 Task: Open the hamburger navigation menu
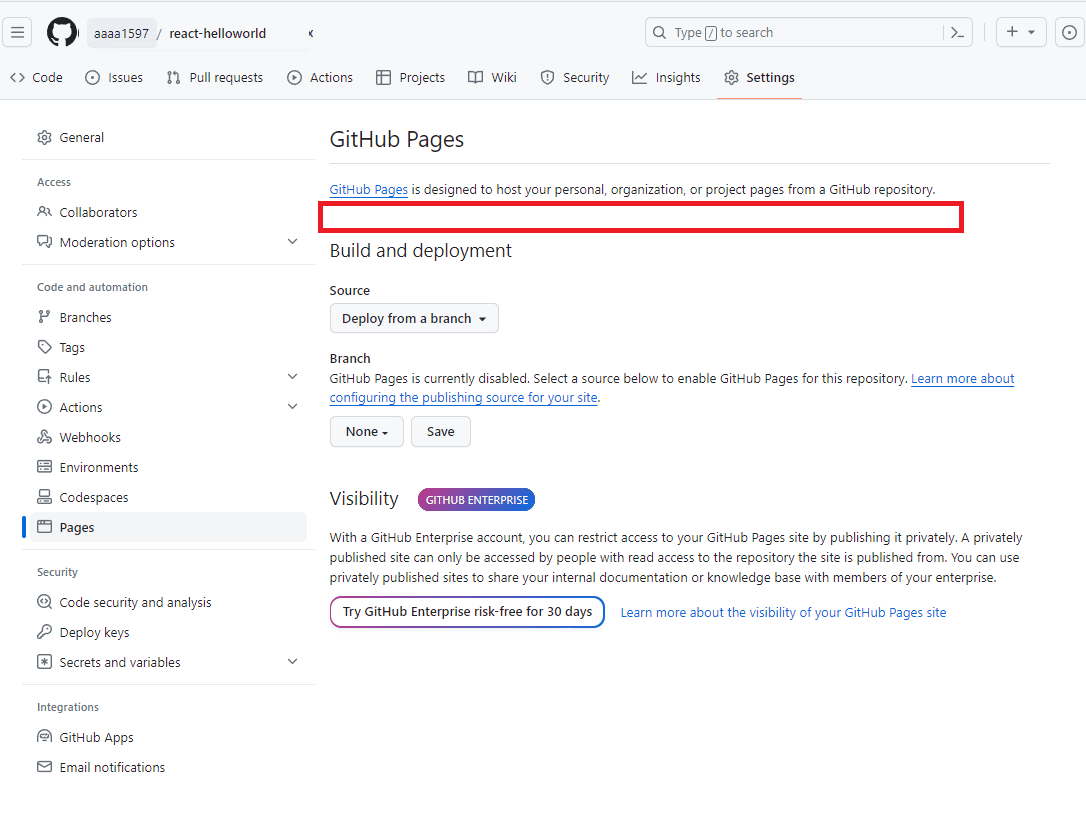point(17,33)
